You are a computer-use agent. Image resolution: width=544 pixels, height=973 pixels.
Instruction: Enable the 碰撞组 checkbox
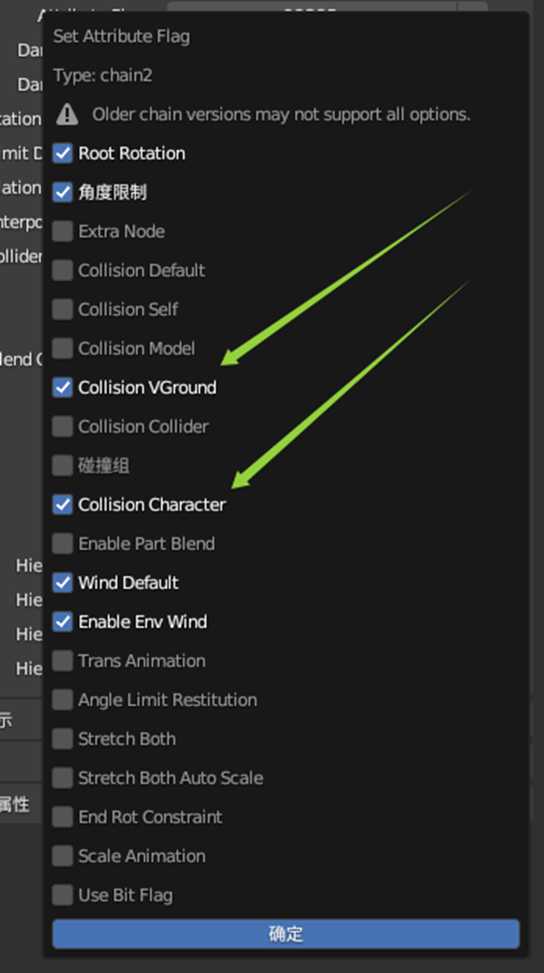[x=63, y=465]
